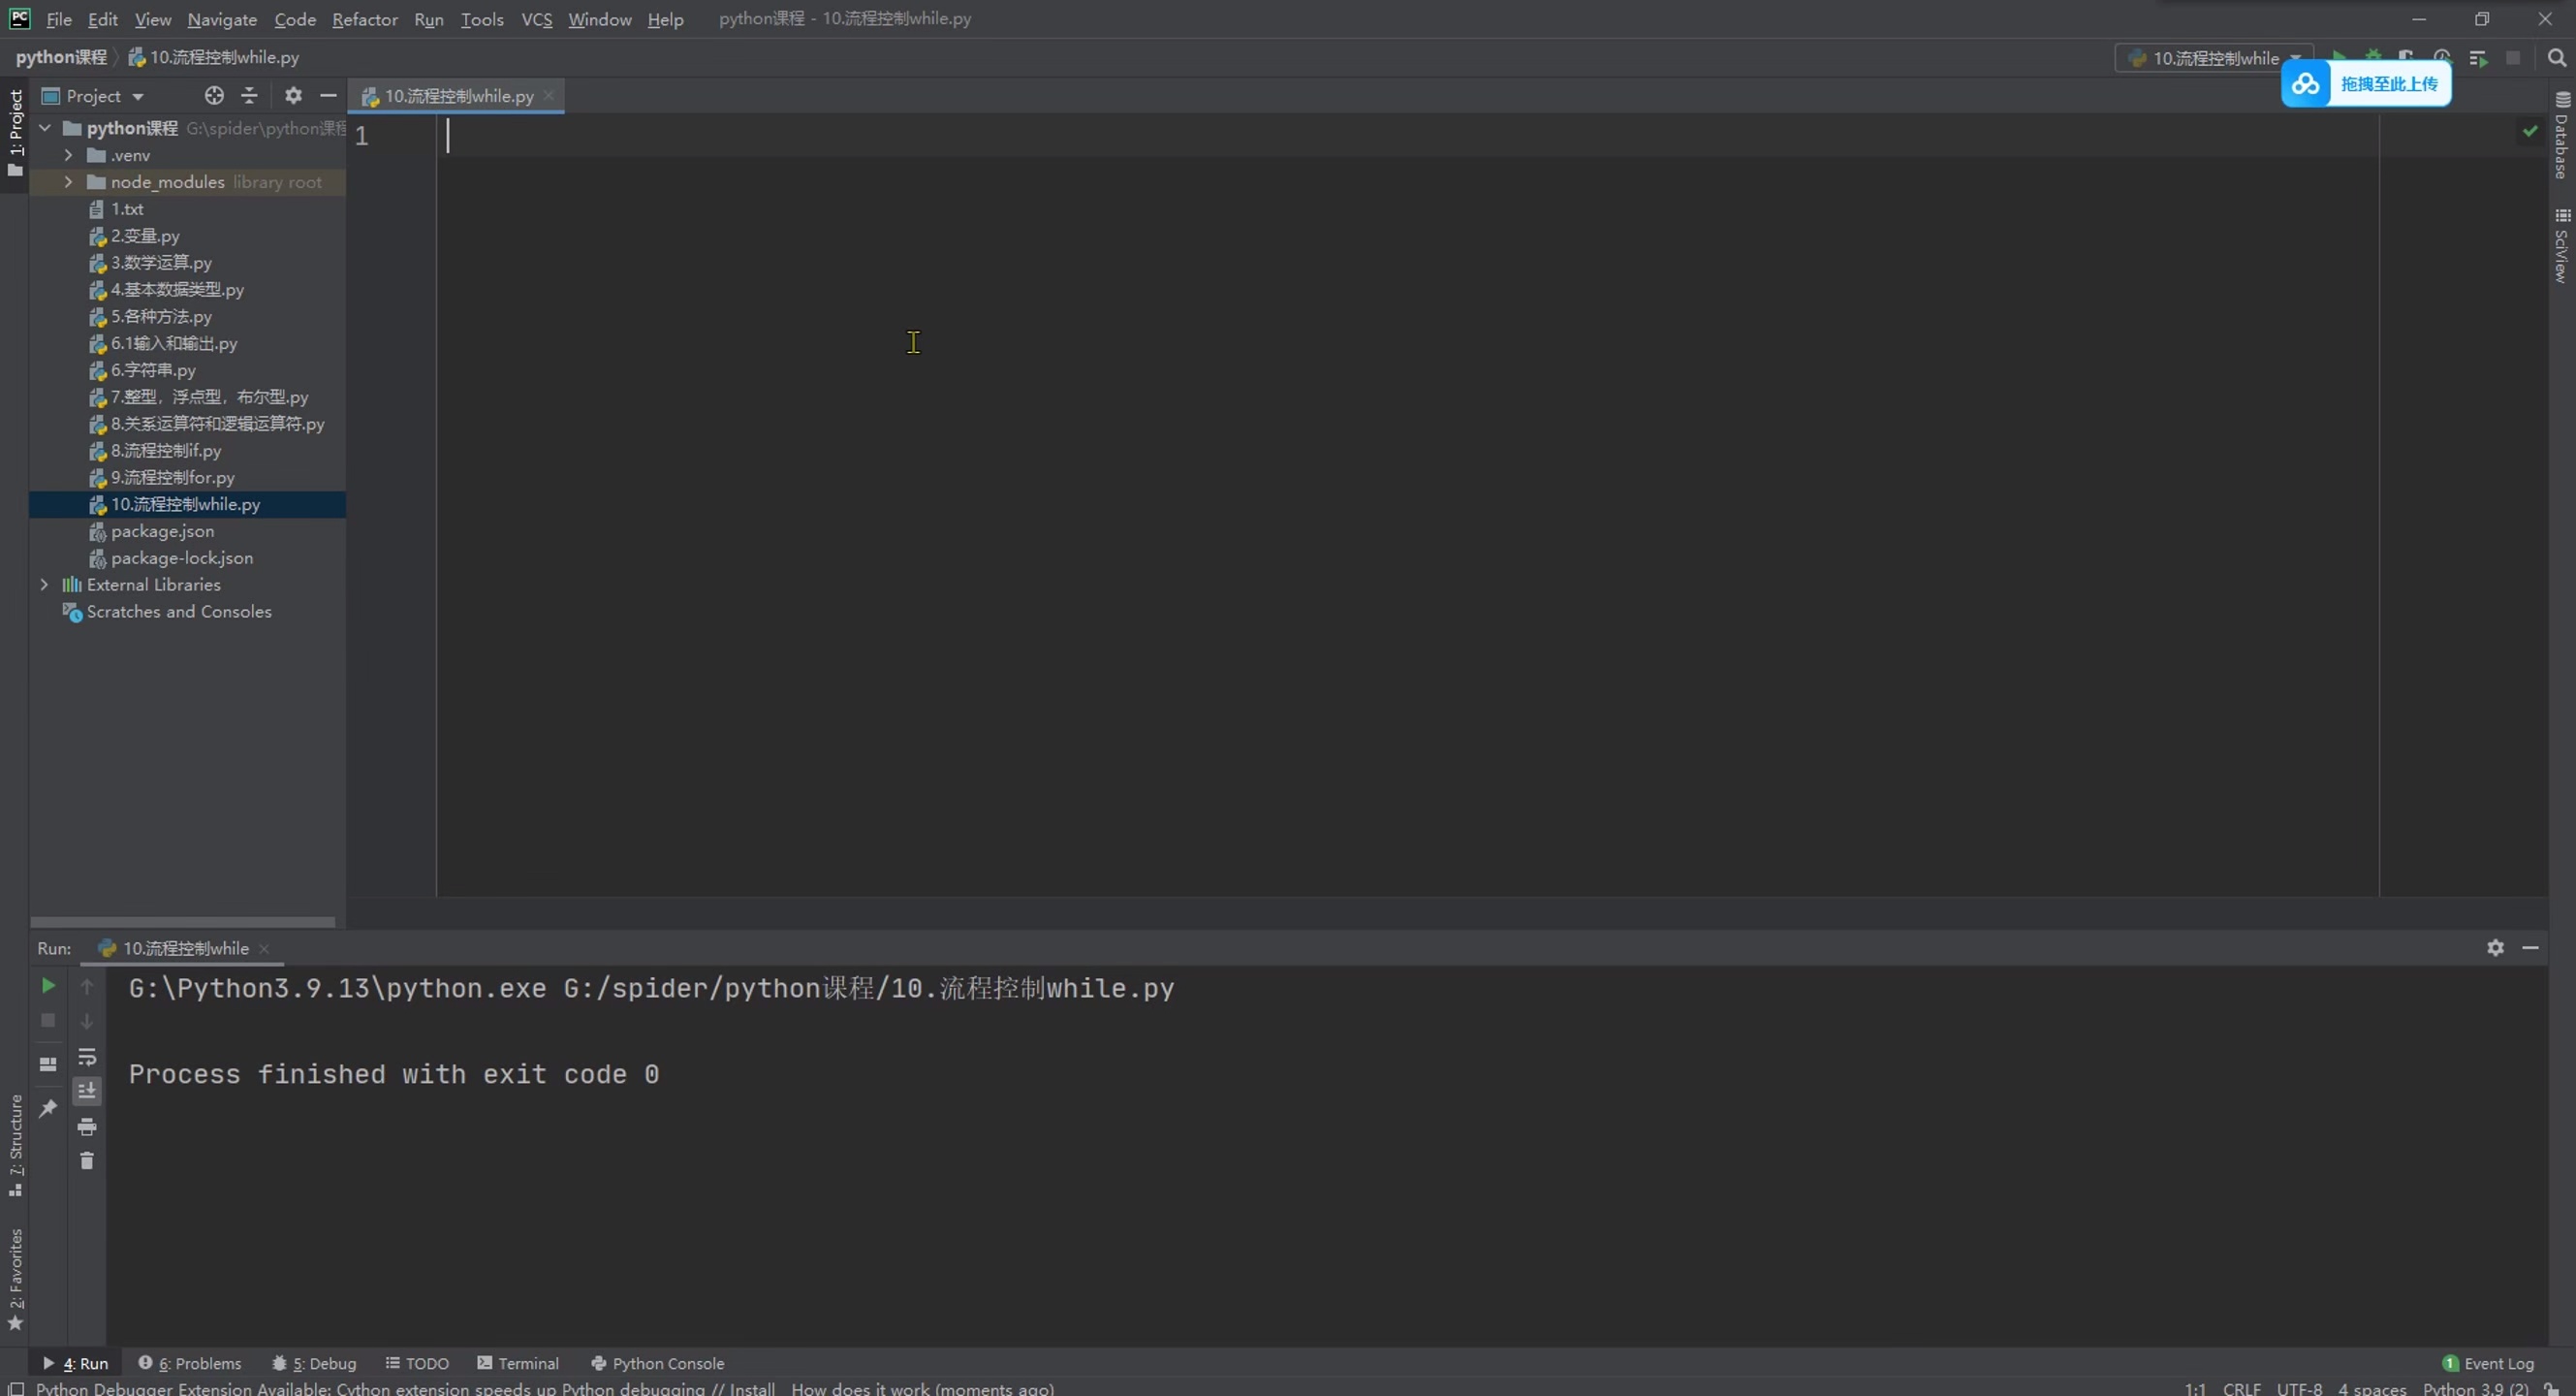Click locate-file crosshair icon in Project panel
This screenshot has height=1396, width=2576.
coord(214,96)
